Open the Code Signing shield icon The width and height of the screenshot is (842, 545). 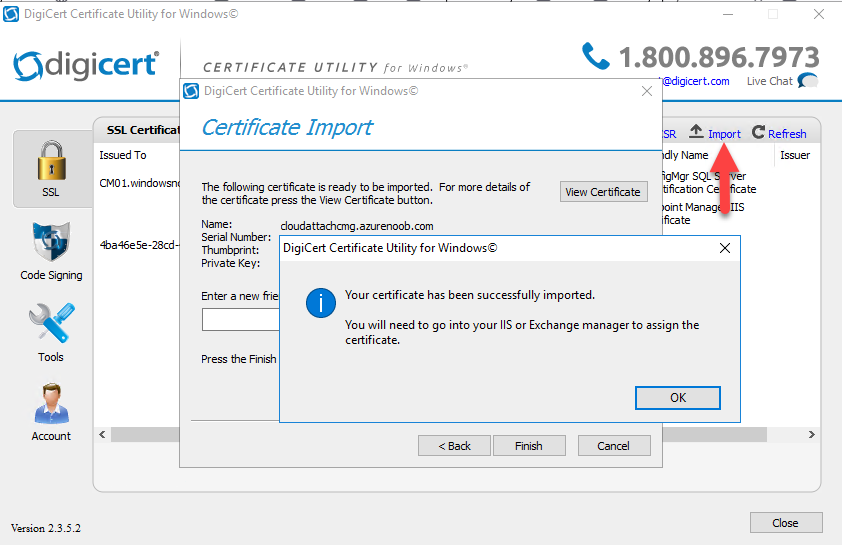tap(51, 241)
